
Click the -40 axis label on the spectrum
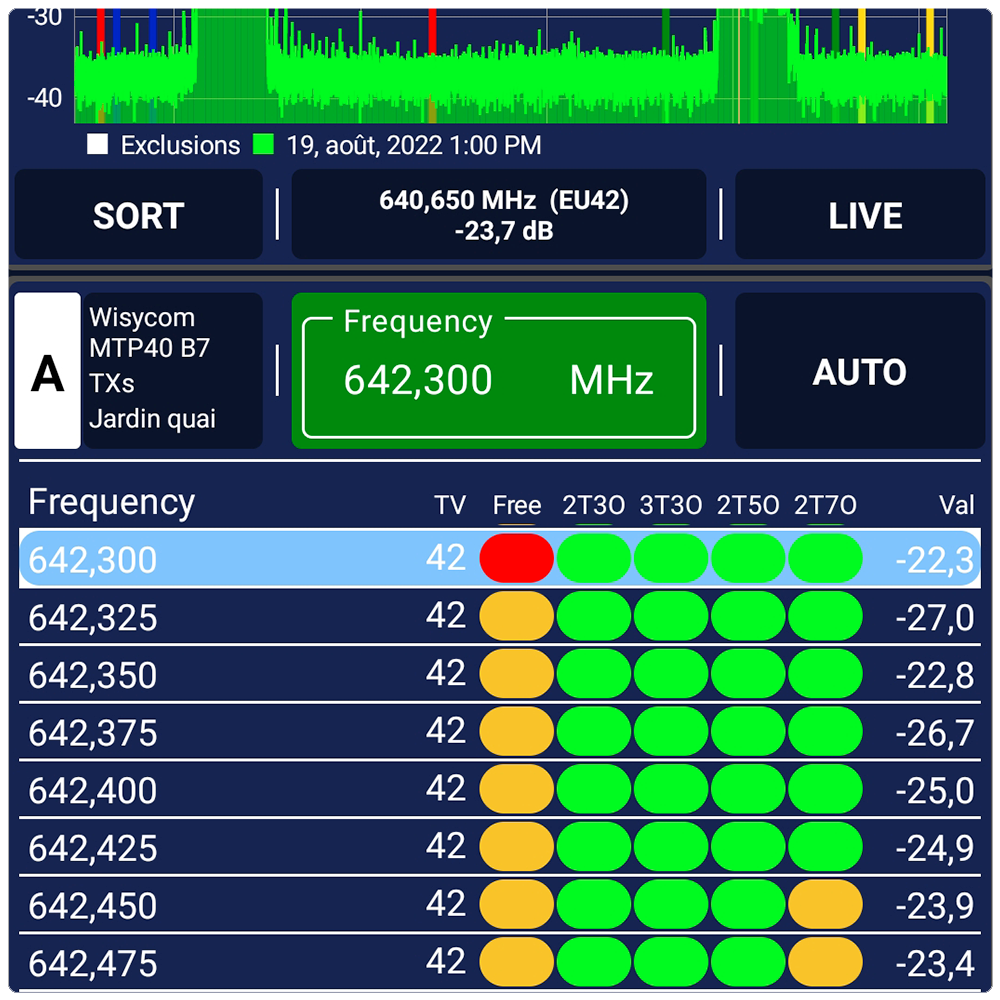[x=45, y=98]
